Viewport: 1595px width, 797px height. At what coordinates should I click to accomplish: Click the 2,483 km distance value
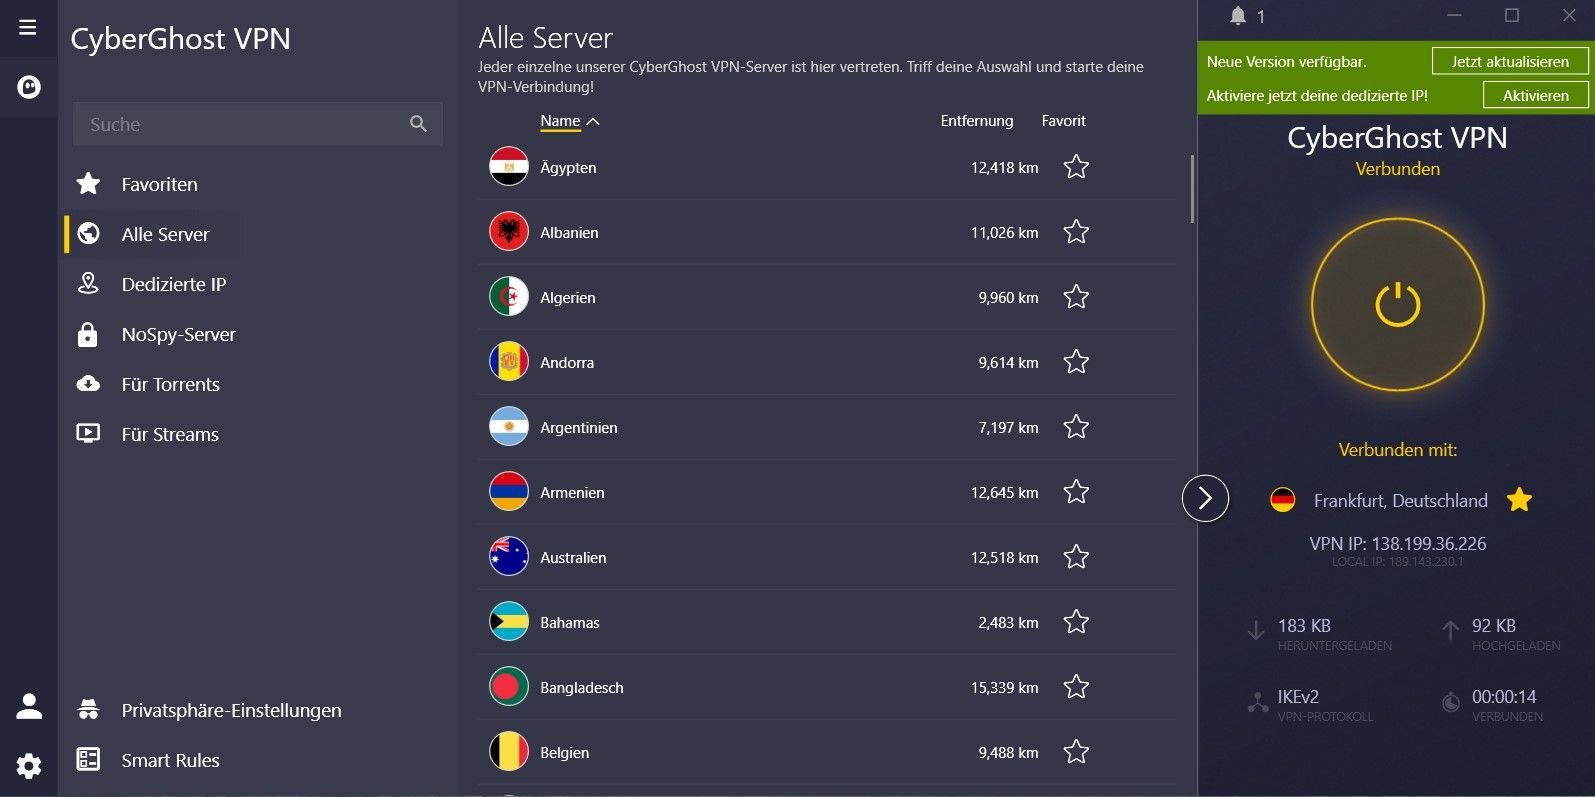click(x=1008, y=622)
